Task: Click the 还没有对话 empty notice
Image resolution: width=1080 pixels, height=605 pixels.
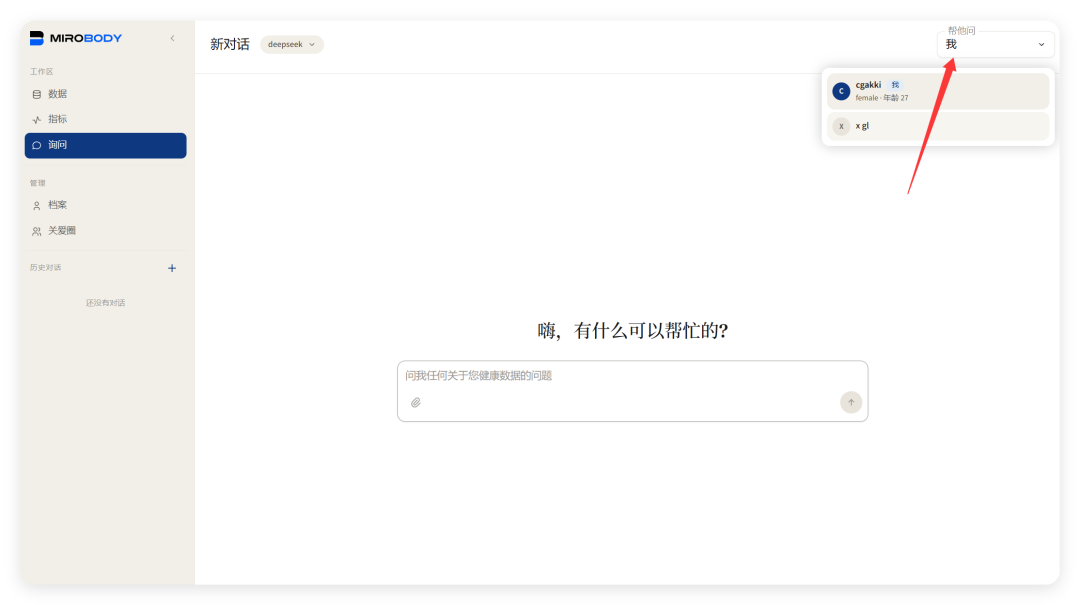Action: (x=105, y=303)
